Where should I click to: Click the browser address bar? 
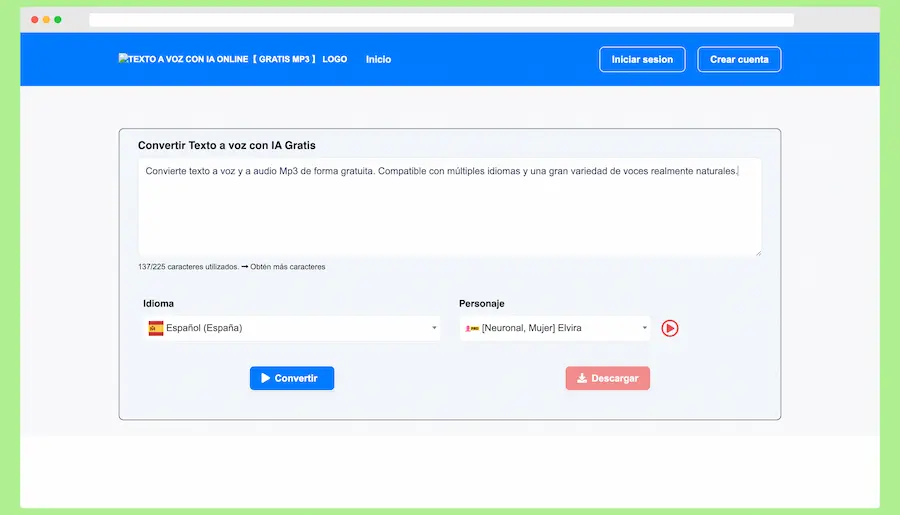tap(441, 20)
